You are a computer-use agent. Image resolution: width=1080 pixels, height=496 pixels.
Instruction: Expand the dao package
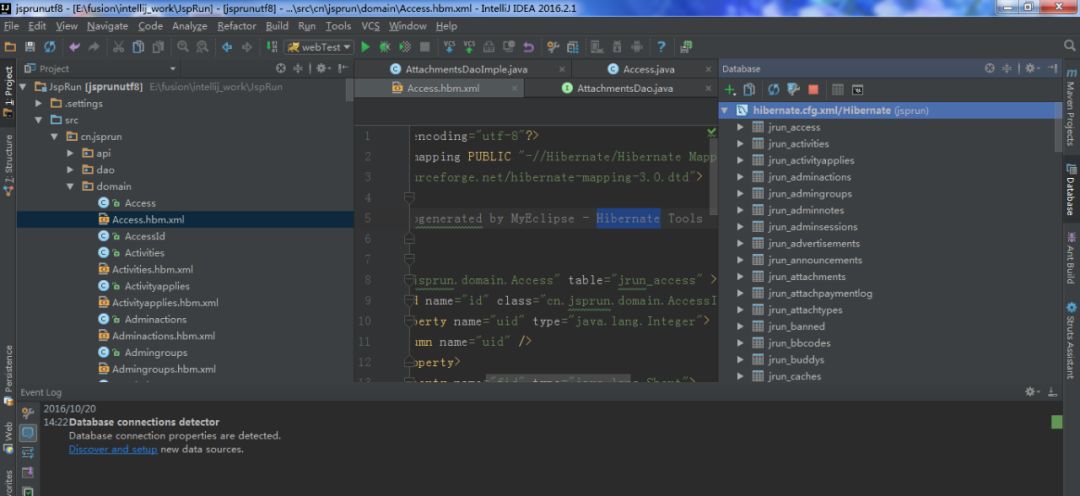click(70, 169)
